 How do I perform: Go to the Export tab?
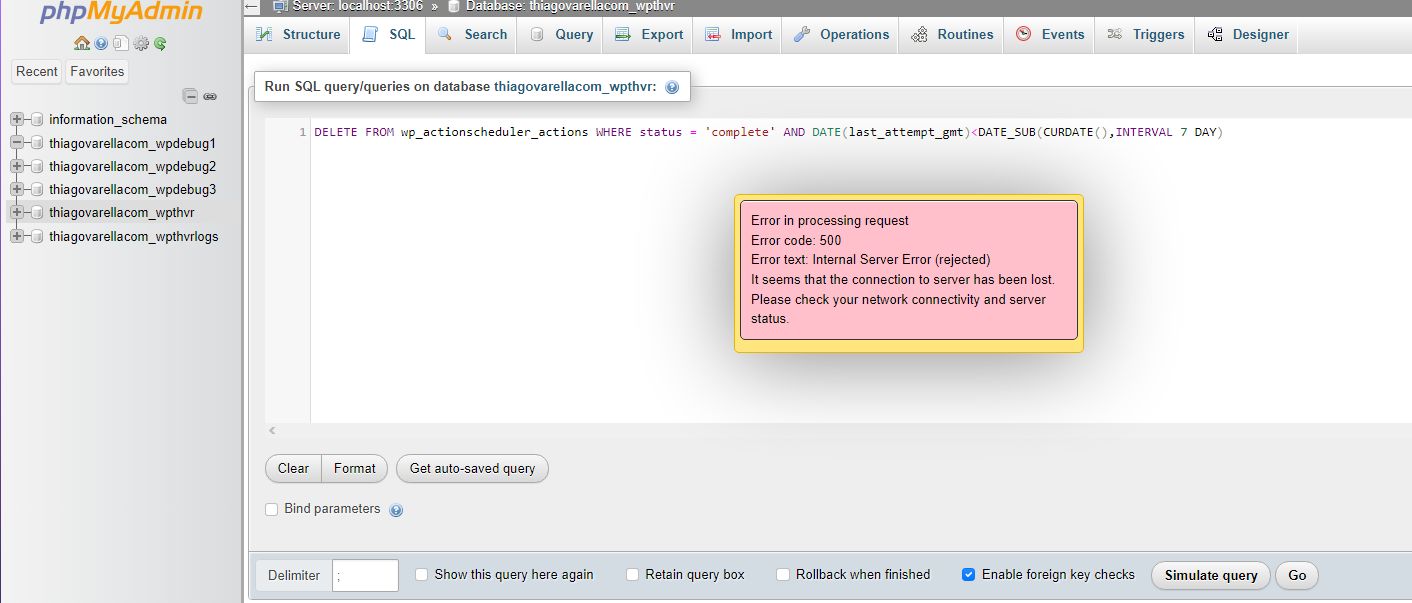pos(649,34)
